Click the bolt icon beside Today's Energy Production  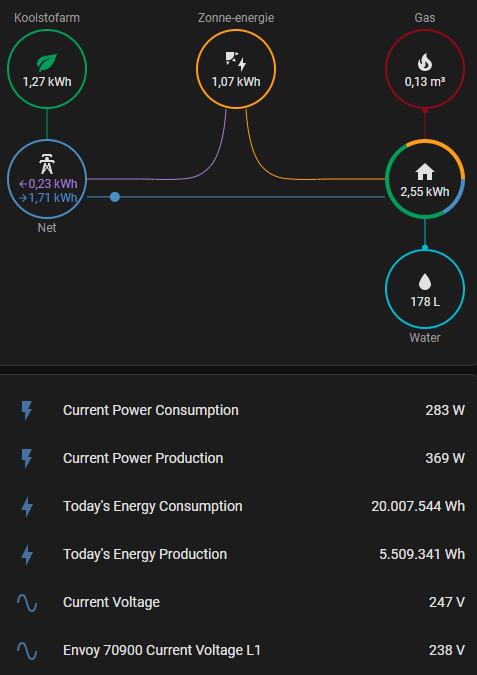pyautogui.click(x=27, y=554)
